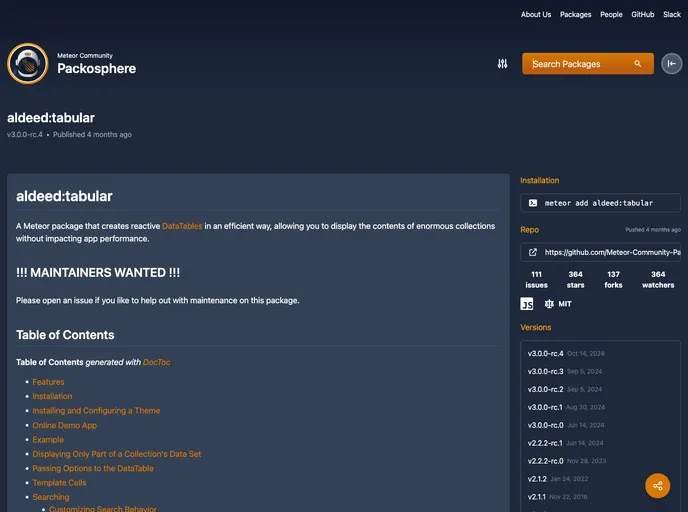Click the 364 stars stat

point(575,279)
